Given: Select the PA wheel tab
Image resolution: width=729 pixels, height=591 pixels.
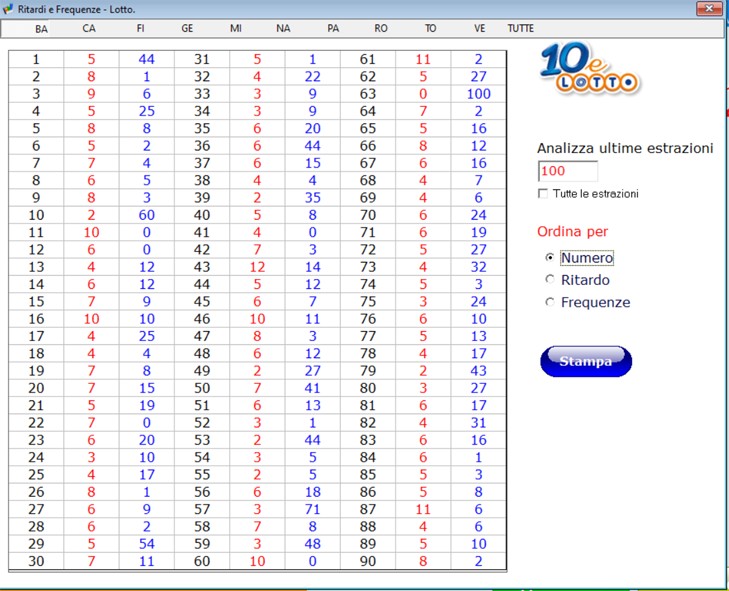Looking at the screenshot, I should [x=333, y=28].
